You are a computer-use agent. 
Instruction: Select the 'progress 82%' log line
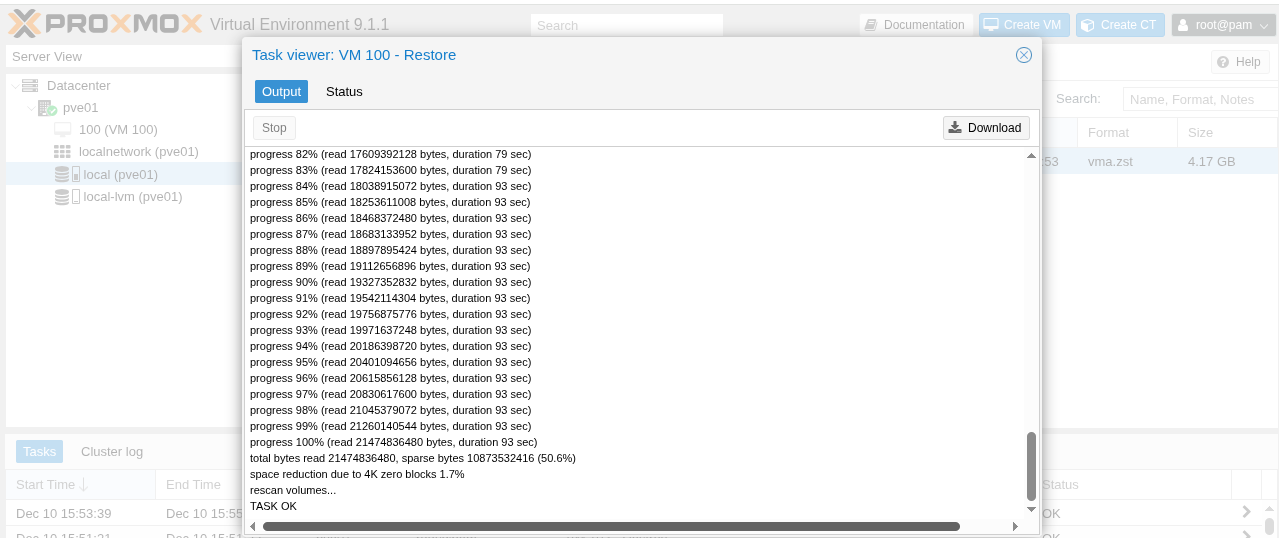pos(390,154)
